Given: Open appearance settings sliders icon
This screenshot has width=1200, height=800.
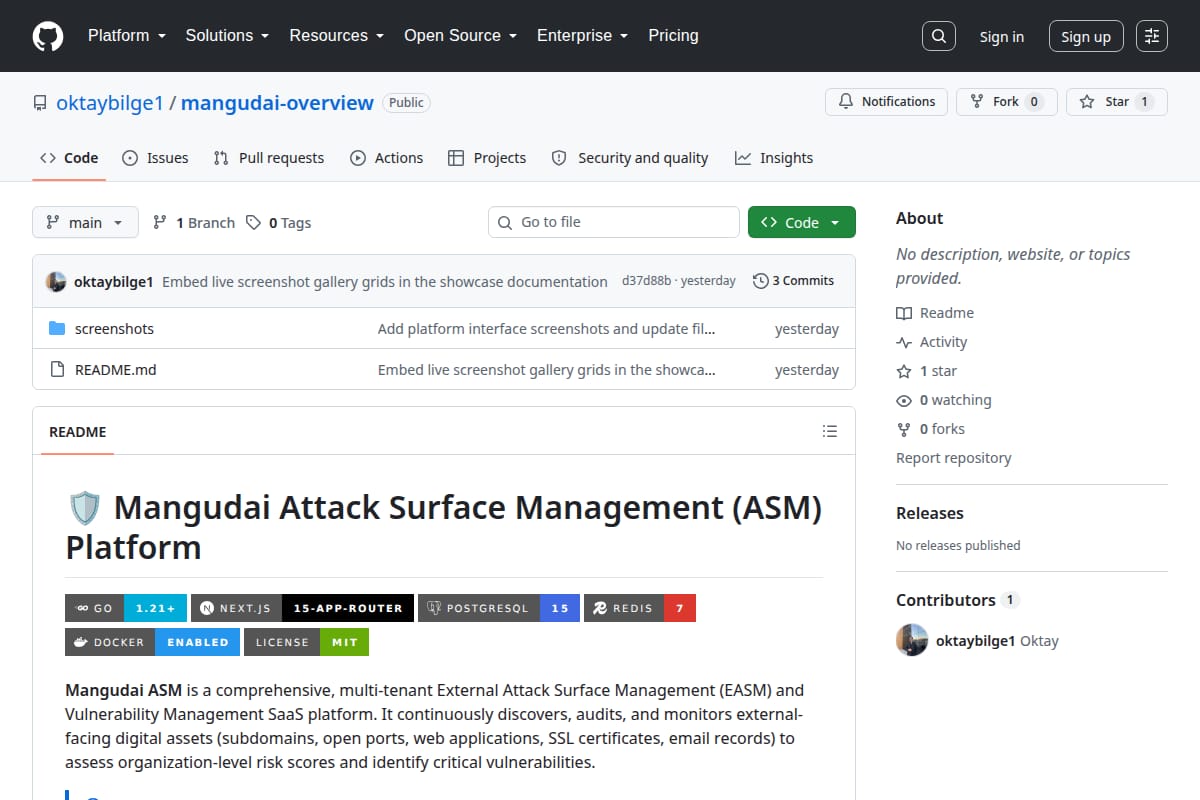Looking at the screenshot, I should pos(1152,36).
